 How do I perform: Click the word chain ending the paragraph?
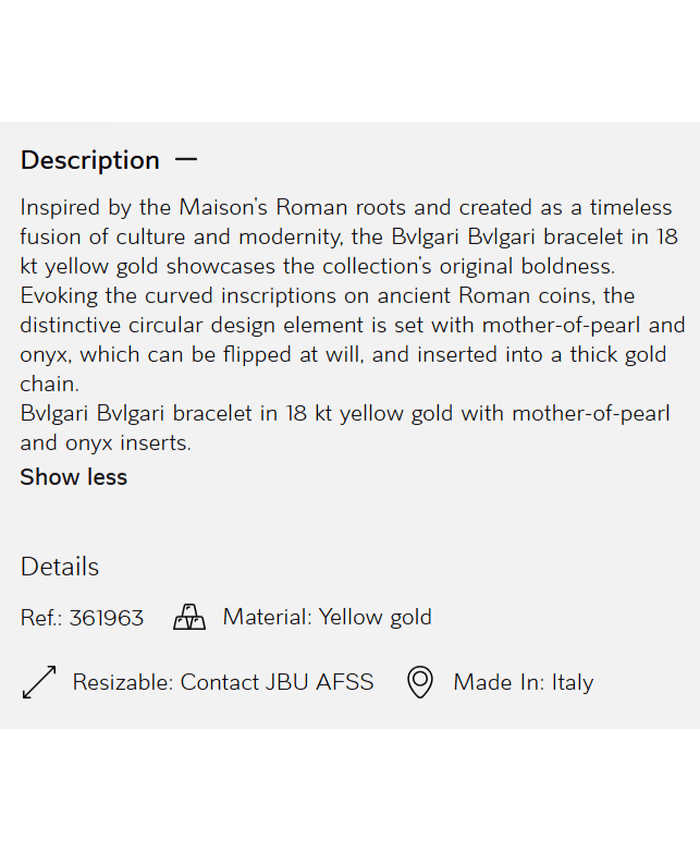[48, 384]
